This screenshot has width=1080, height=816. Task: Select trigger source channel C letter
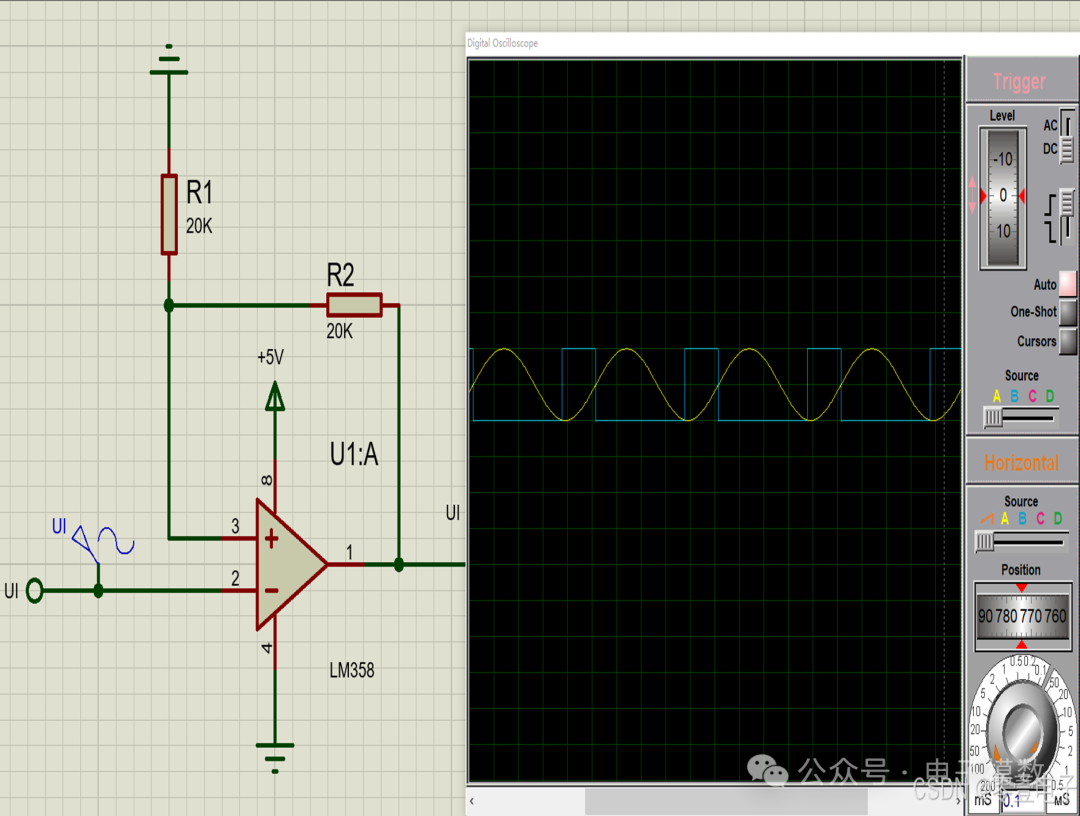[1032, 396]
